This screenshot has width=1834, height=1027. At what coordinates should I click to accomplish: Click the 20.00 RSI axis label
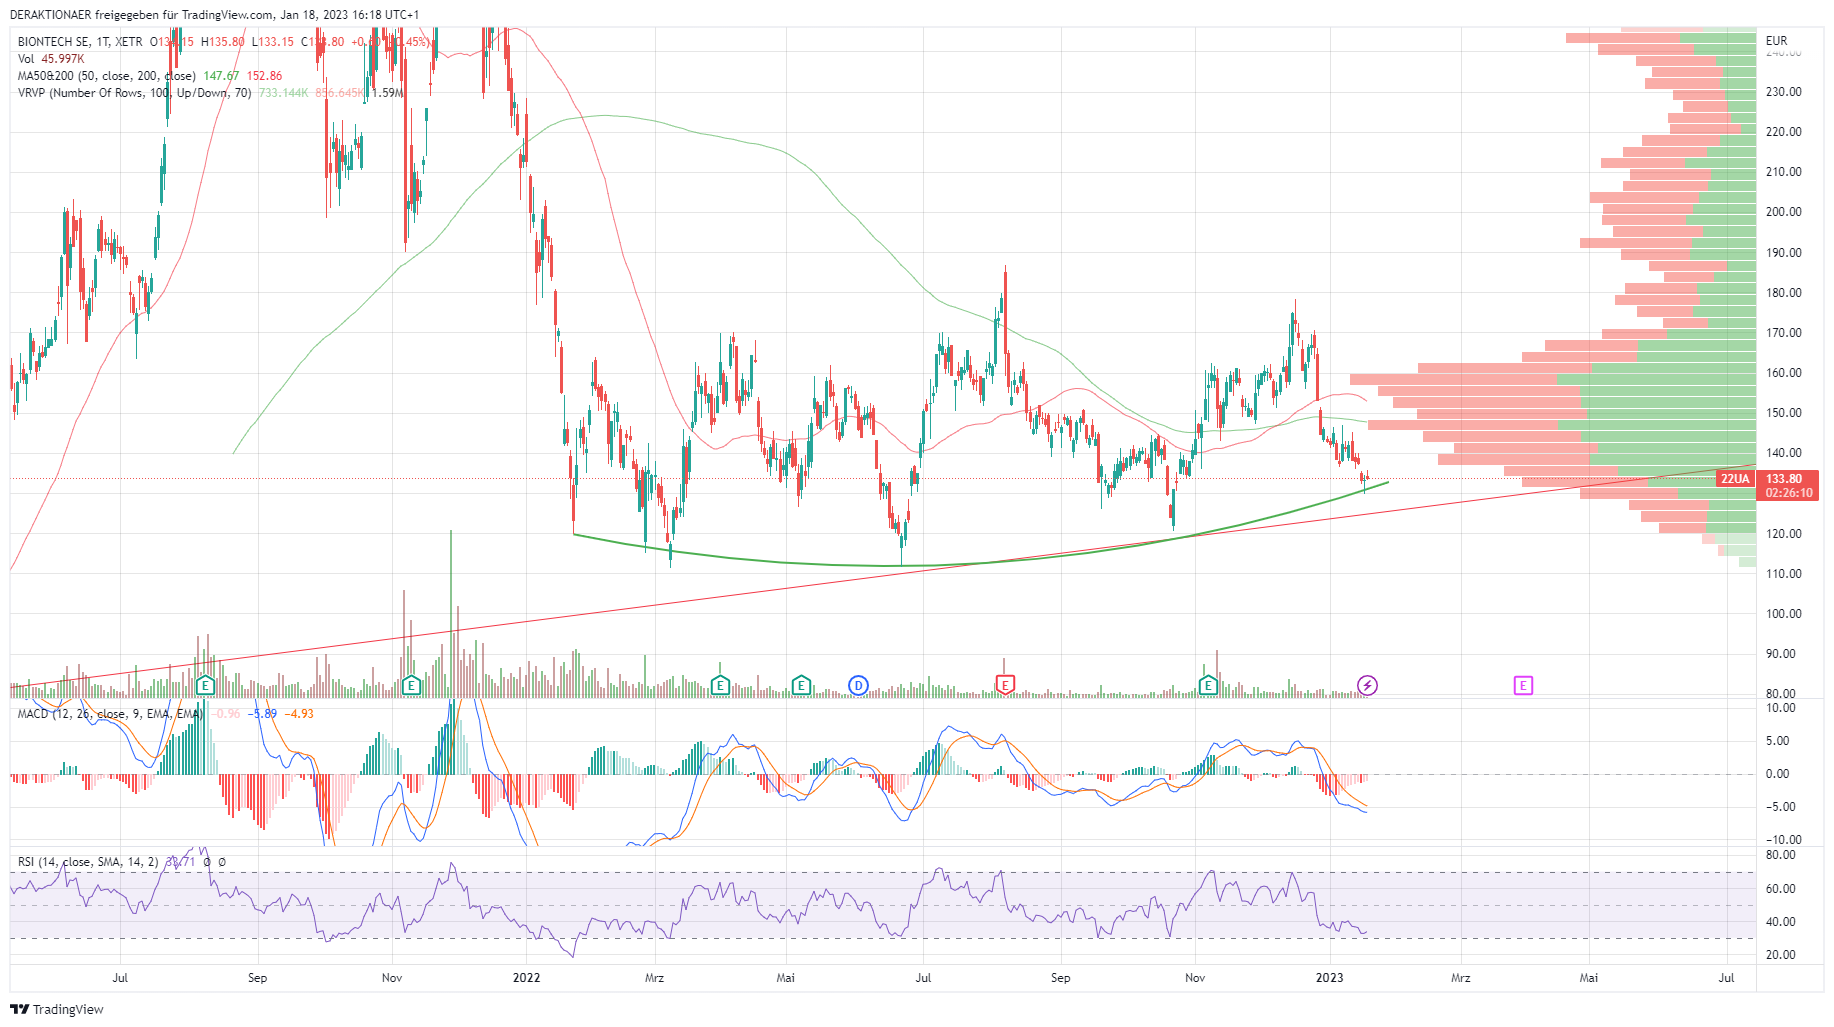1780,955
